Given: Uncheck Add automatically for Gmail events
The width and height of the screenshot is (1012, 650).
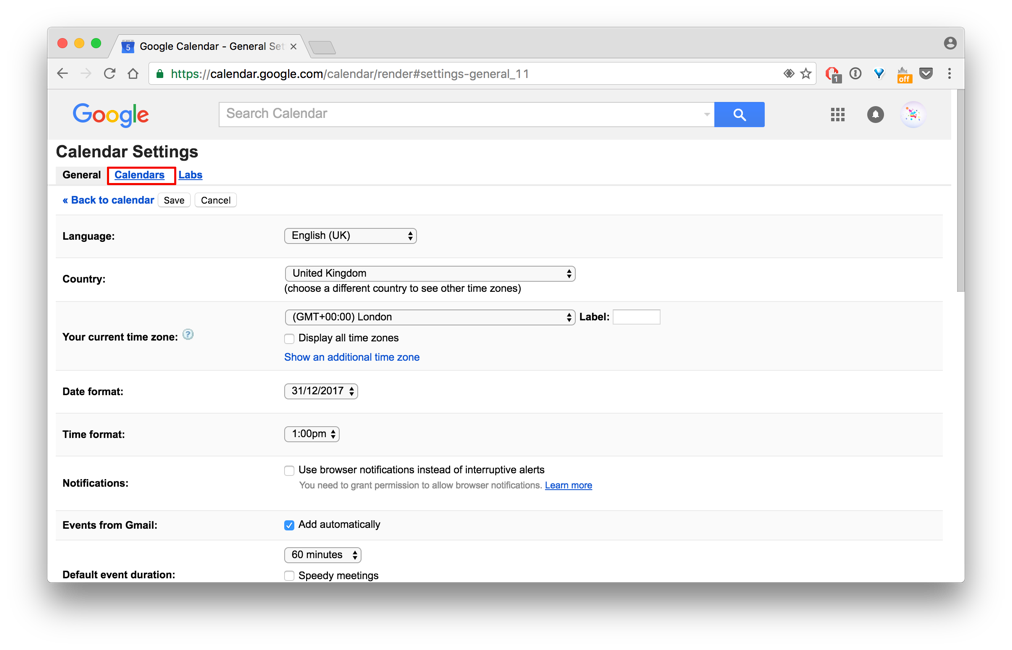Looking at the screenshot, I should 289,525.
